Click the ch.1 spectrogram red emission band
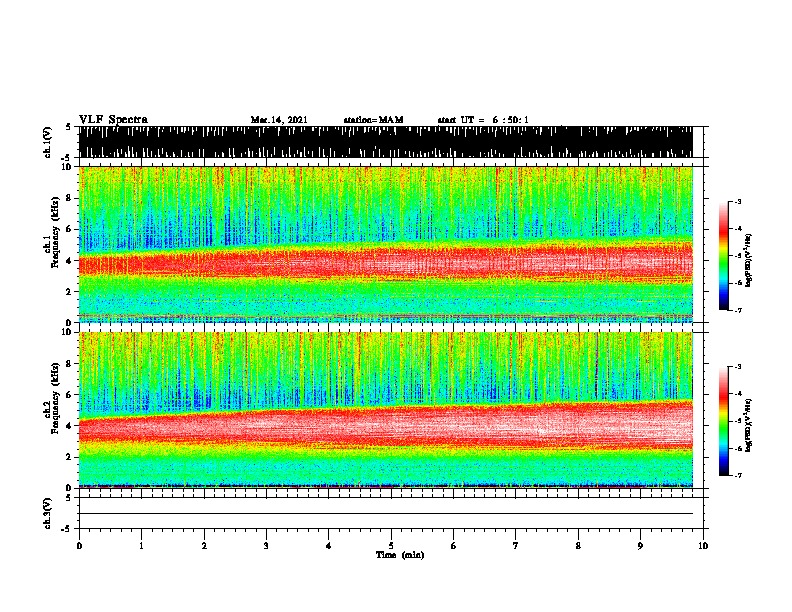 385,263
